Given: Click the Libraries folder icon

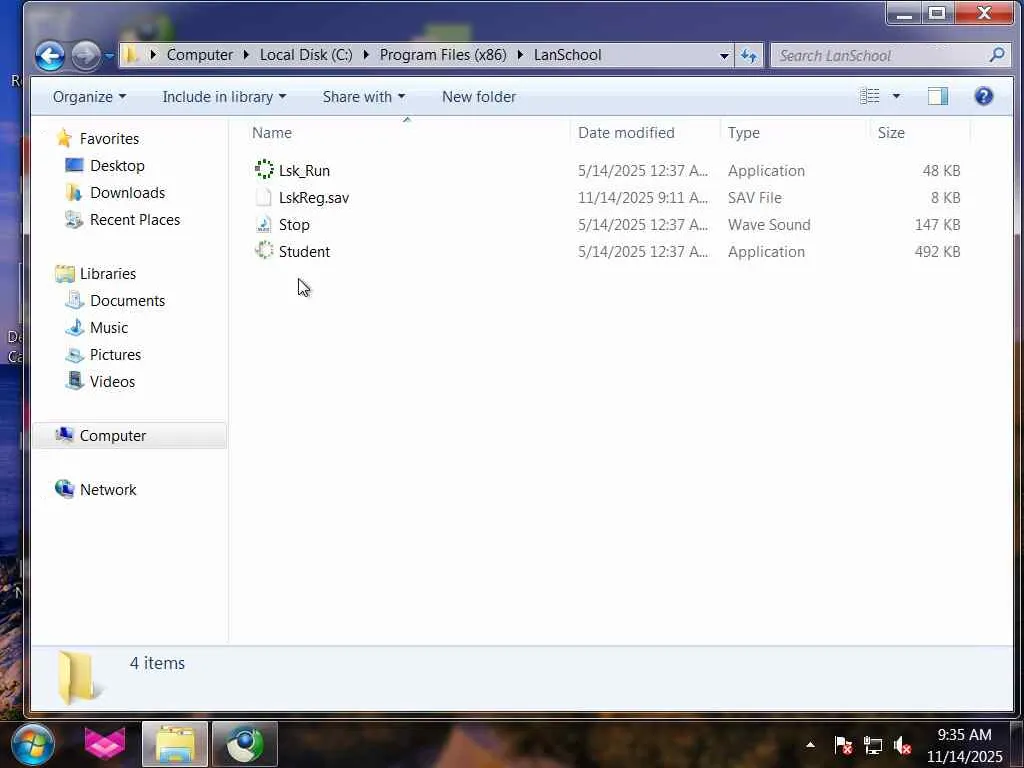Looking at the screenshot, I should click(65, 274).
